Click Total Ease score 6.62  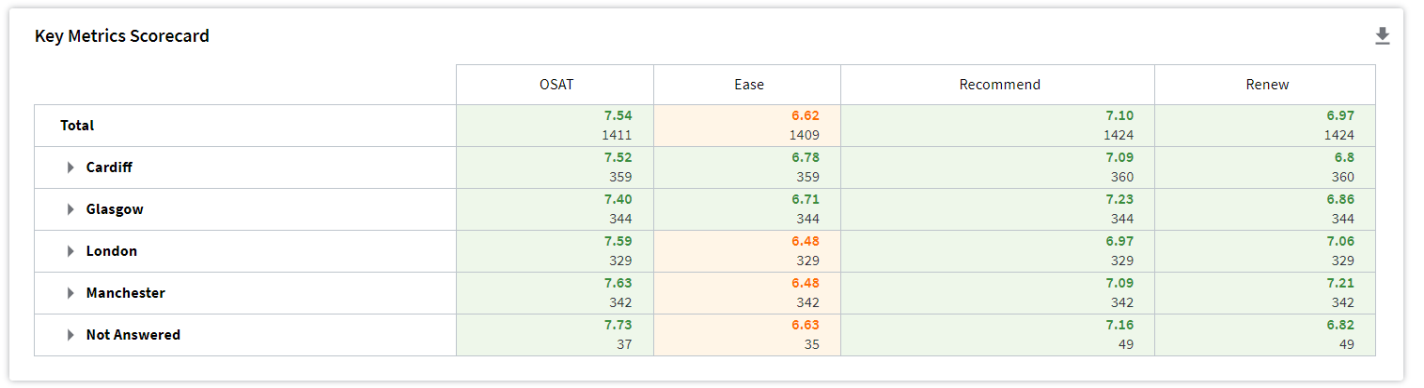click(x=805, y=116)
